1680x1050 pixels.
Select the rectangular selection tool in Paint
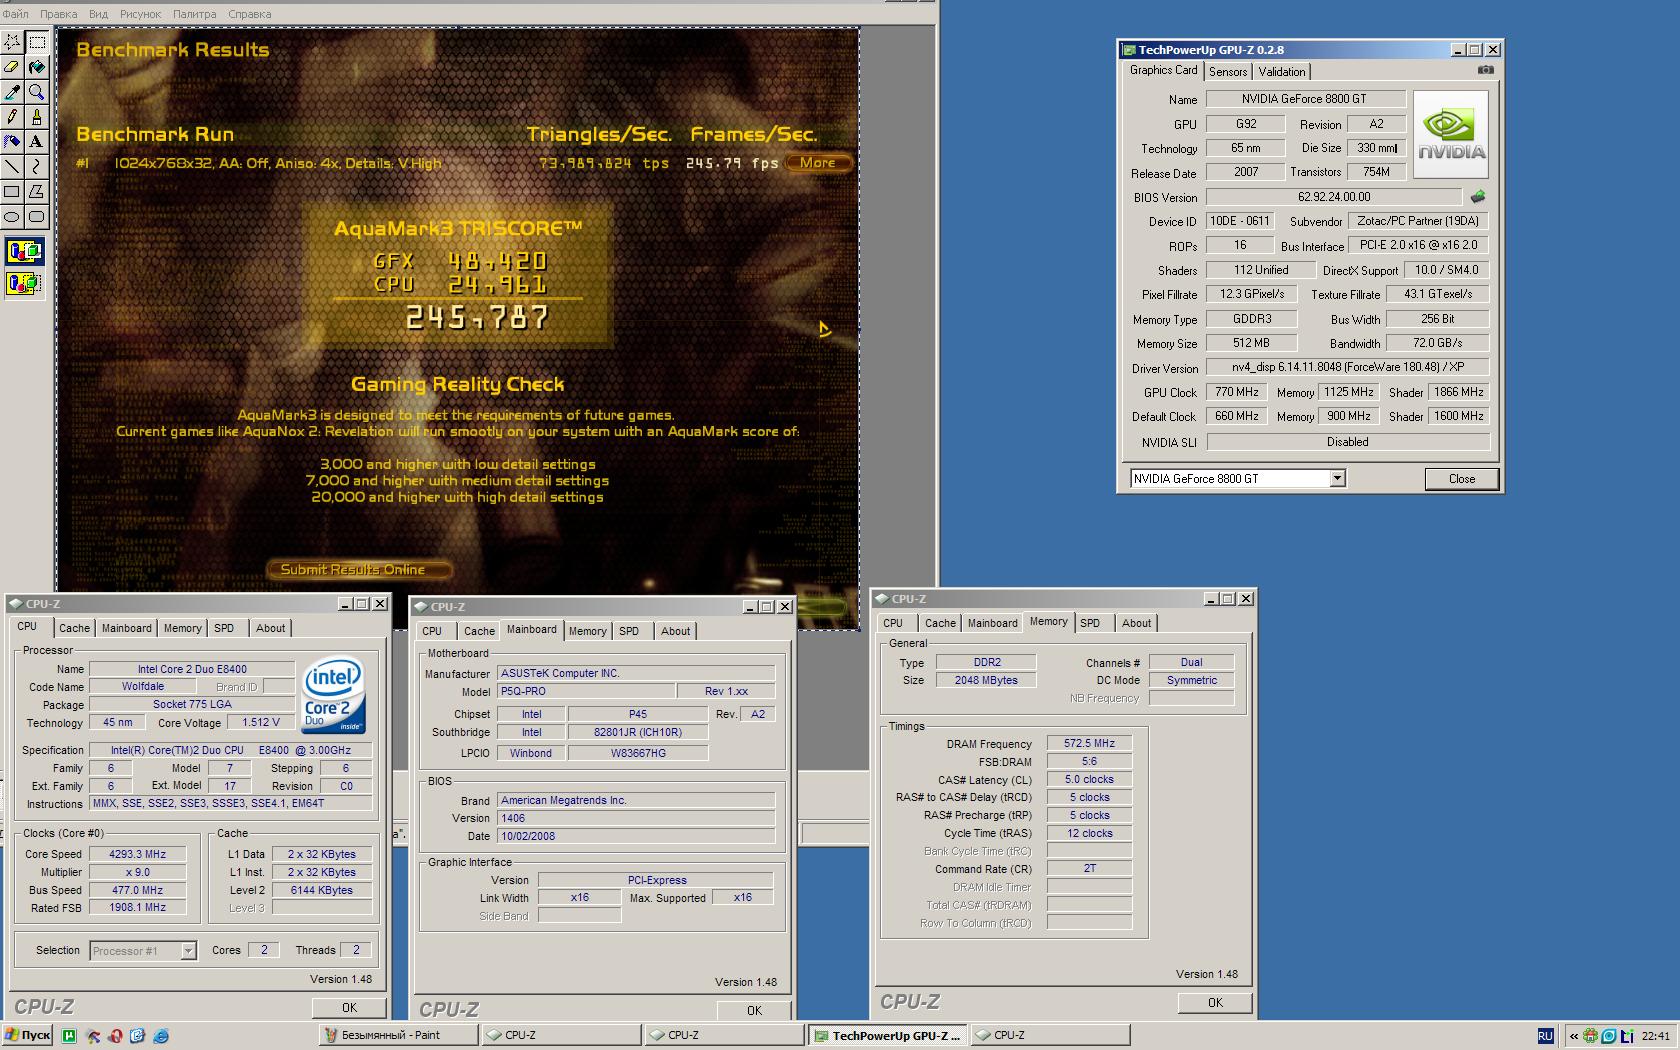[37, 41]
